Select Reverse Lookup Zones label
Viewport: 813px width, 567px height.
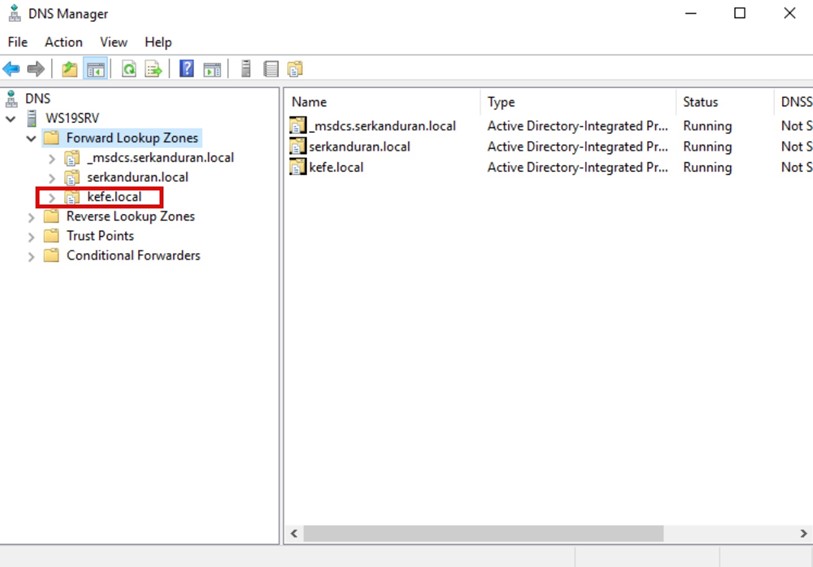[x=131, y=216]
